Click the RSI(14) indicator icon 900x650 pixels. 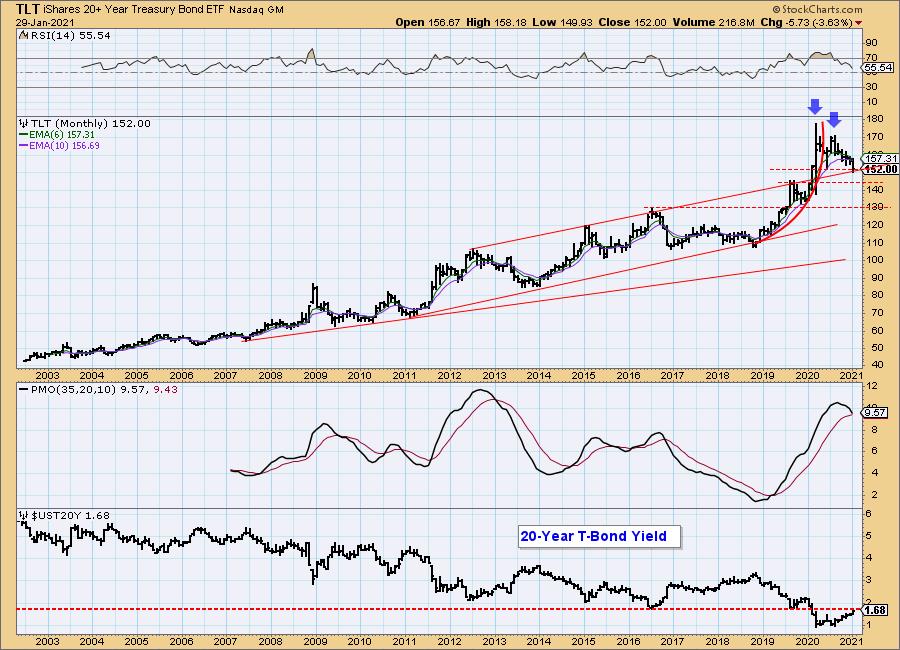(23, 35)
